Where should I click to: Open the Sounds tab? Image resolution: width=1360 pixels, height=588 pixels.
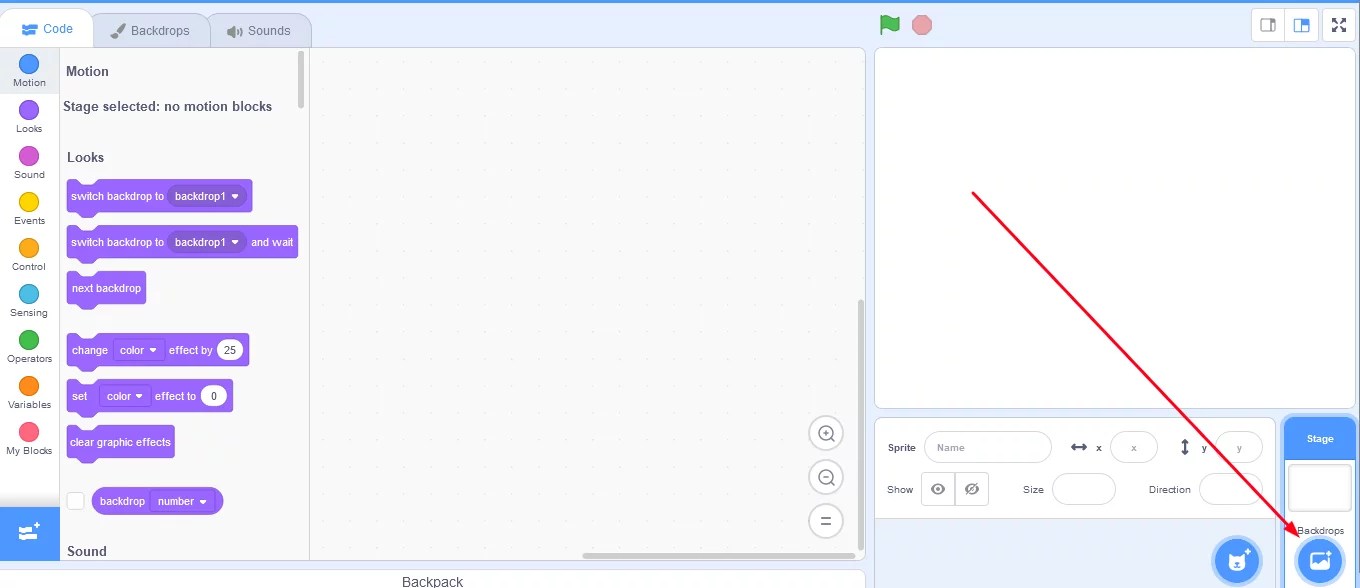click(x=260, y=31)
